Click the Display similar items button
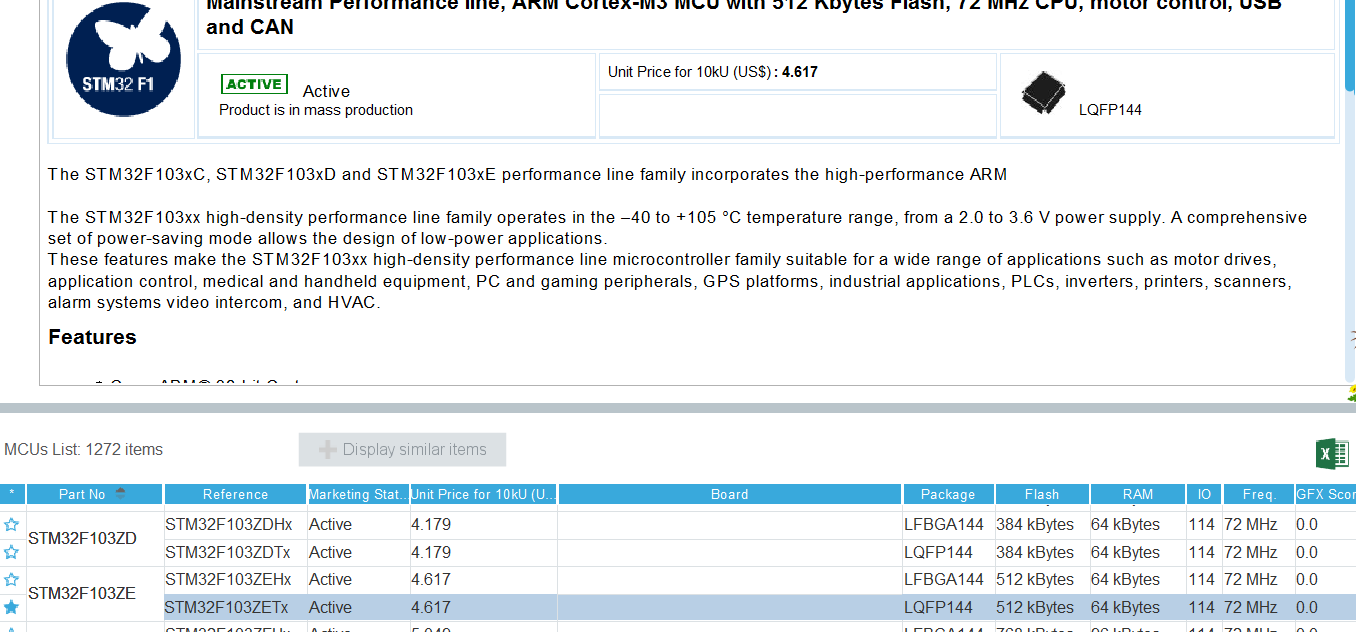The width and height of the screenshot is (1356, 632). pyautogui.click(x=402, y=450)
